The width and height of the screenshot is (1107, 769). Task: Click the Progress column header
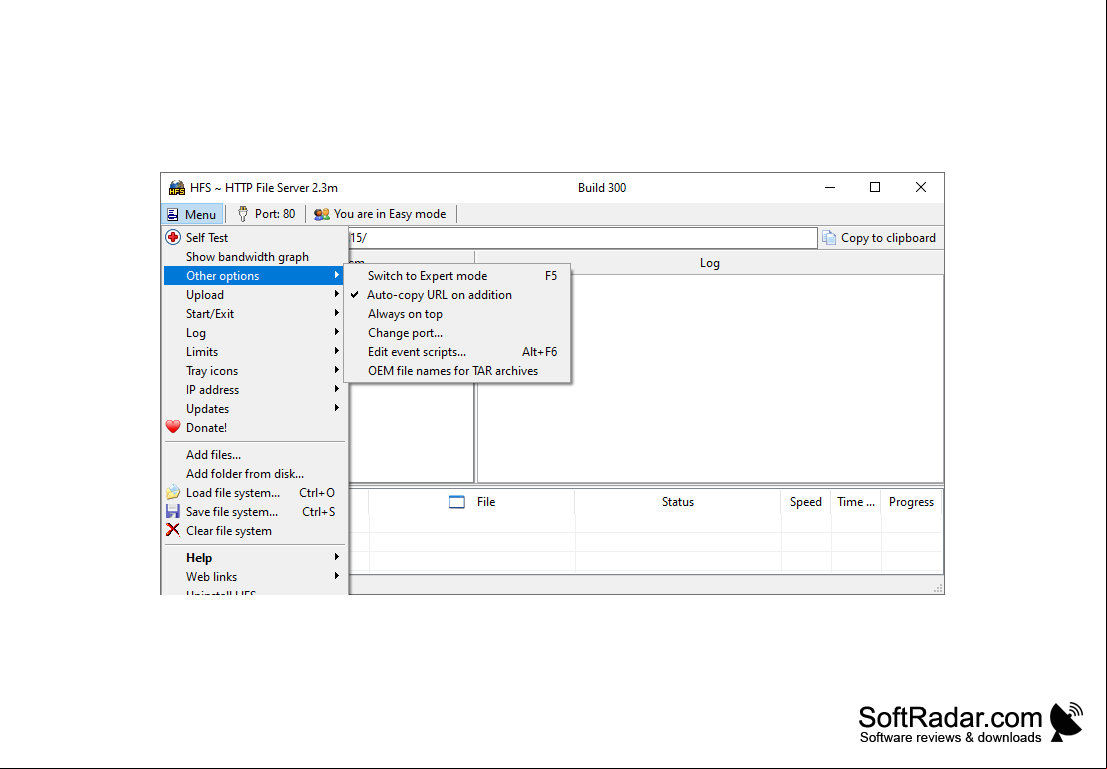point(911,502)
